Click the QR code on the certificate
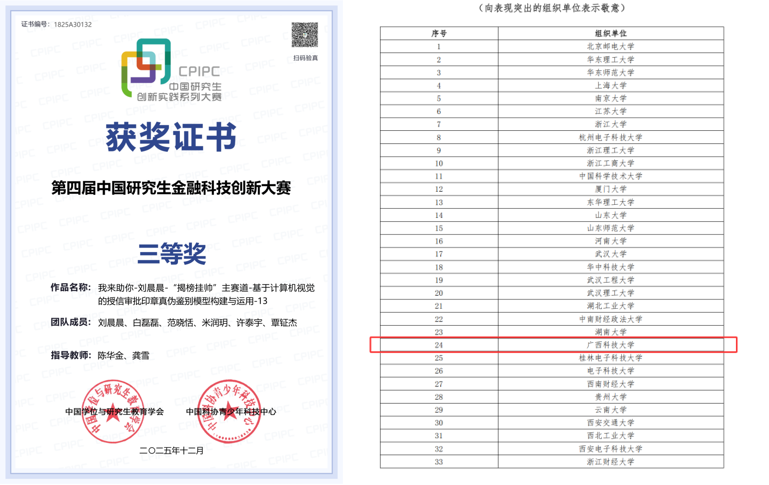This screenshot has height=485, width=769. point(305,35)
